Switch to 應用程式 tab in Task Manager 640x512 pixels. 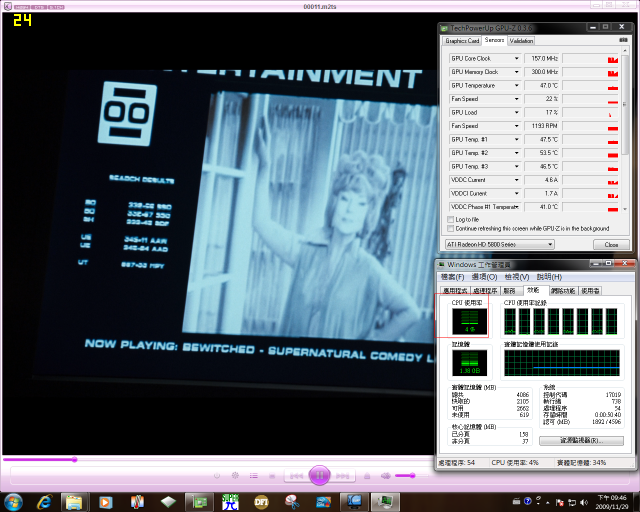[x=456, y=291]
